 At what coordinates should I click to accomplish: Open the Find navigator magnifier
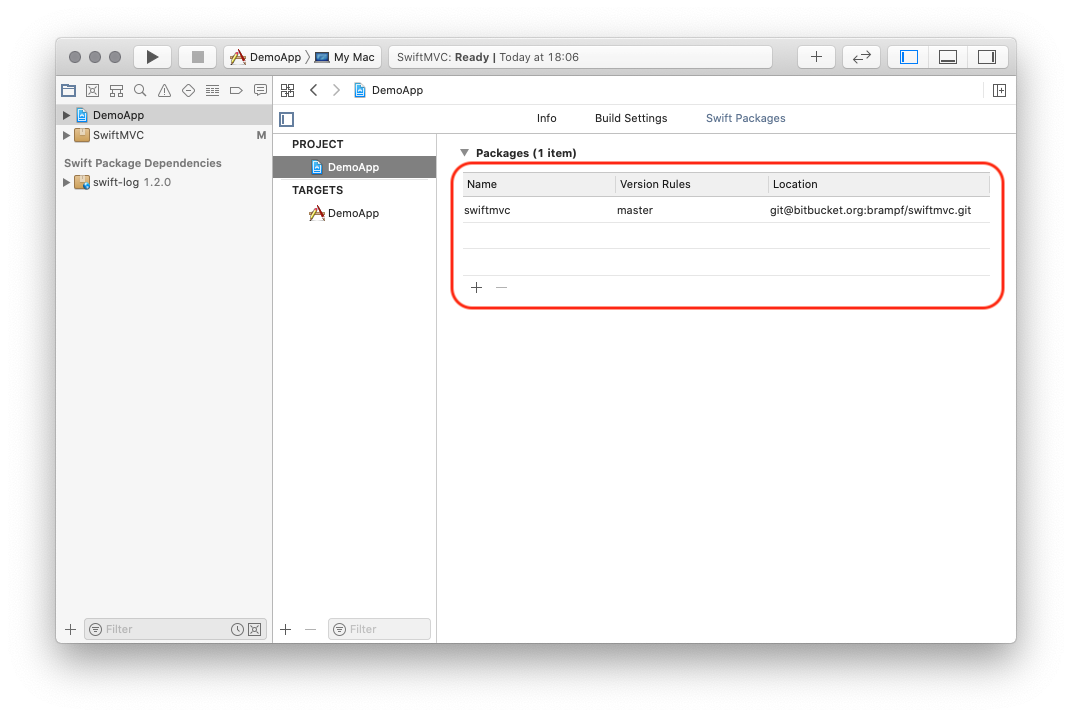[140, 90]
